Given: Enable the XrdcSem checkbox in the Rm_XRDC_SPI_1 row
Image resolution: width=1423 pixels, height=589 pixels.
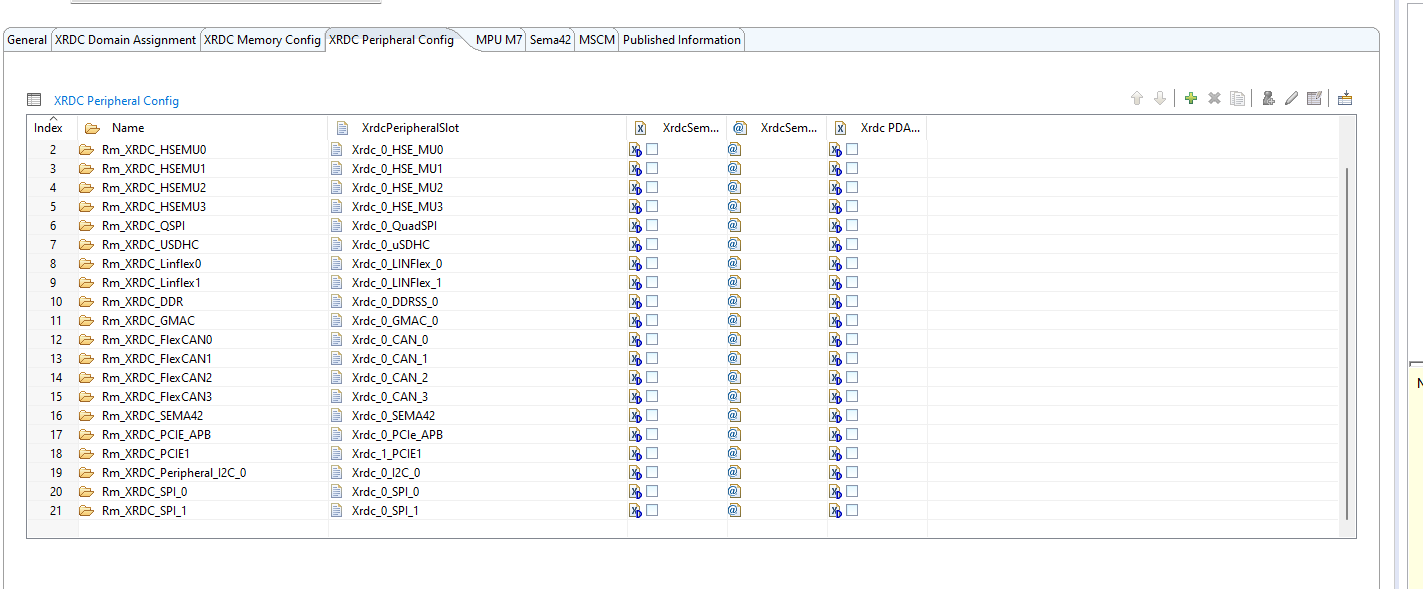Looking at the screenshot, I should 651,510.
